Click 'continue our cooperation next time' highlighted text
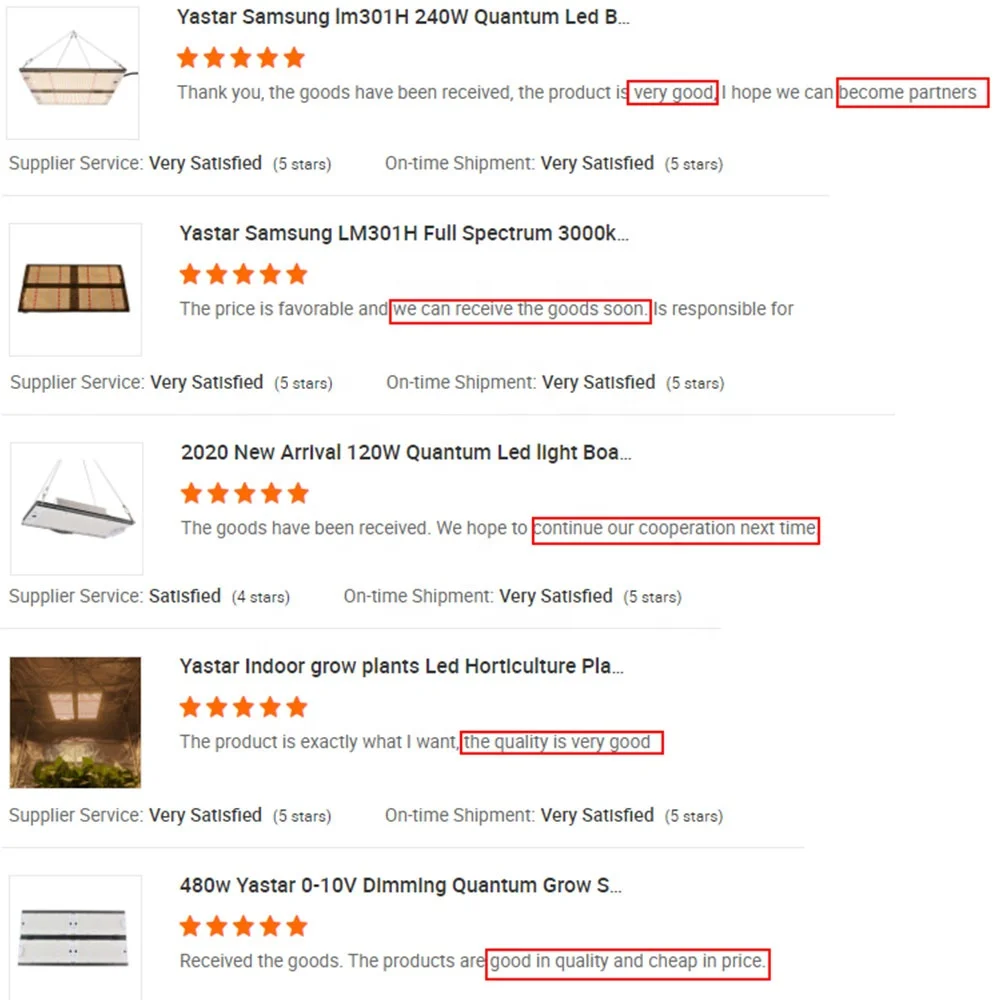This screenshot has height=1000, width=1000. tap(675, 529)
